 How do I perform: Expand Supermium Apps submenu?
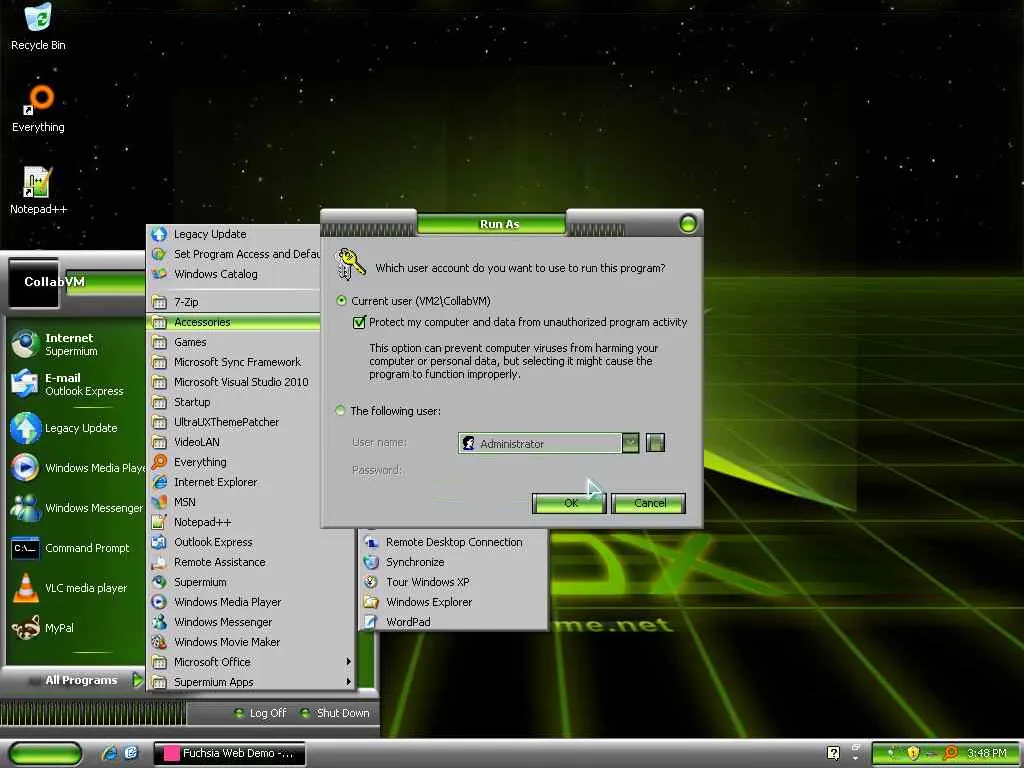pyautogui.click(x=251, y=682)
